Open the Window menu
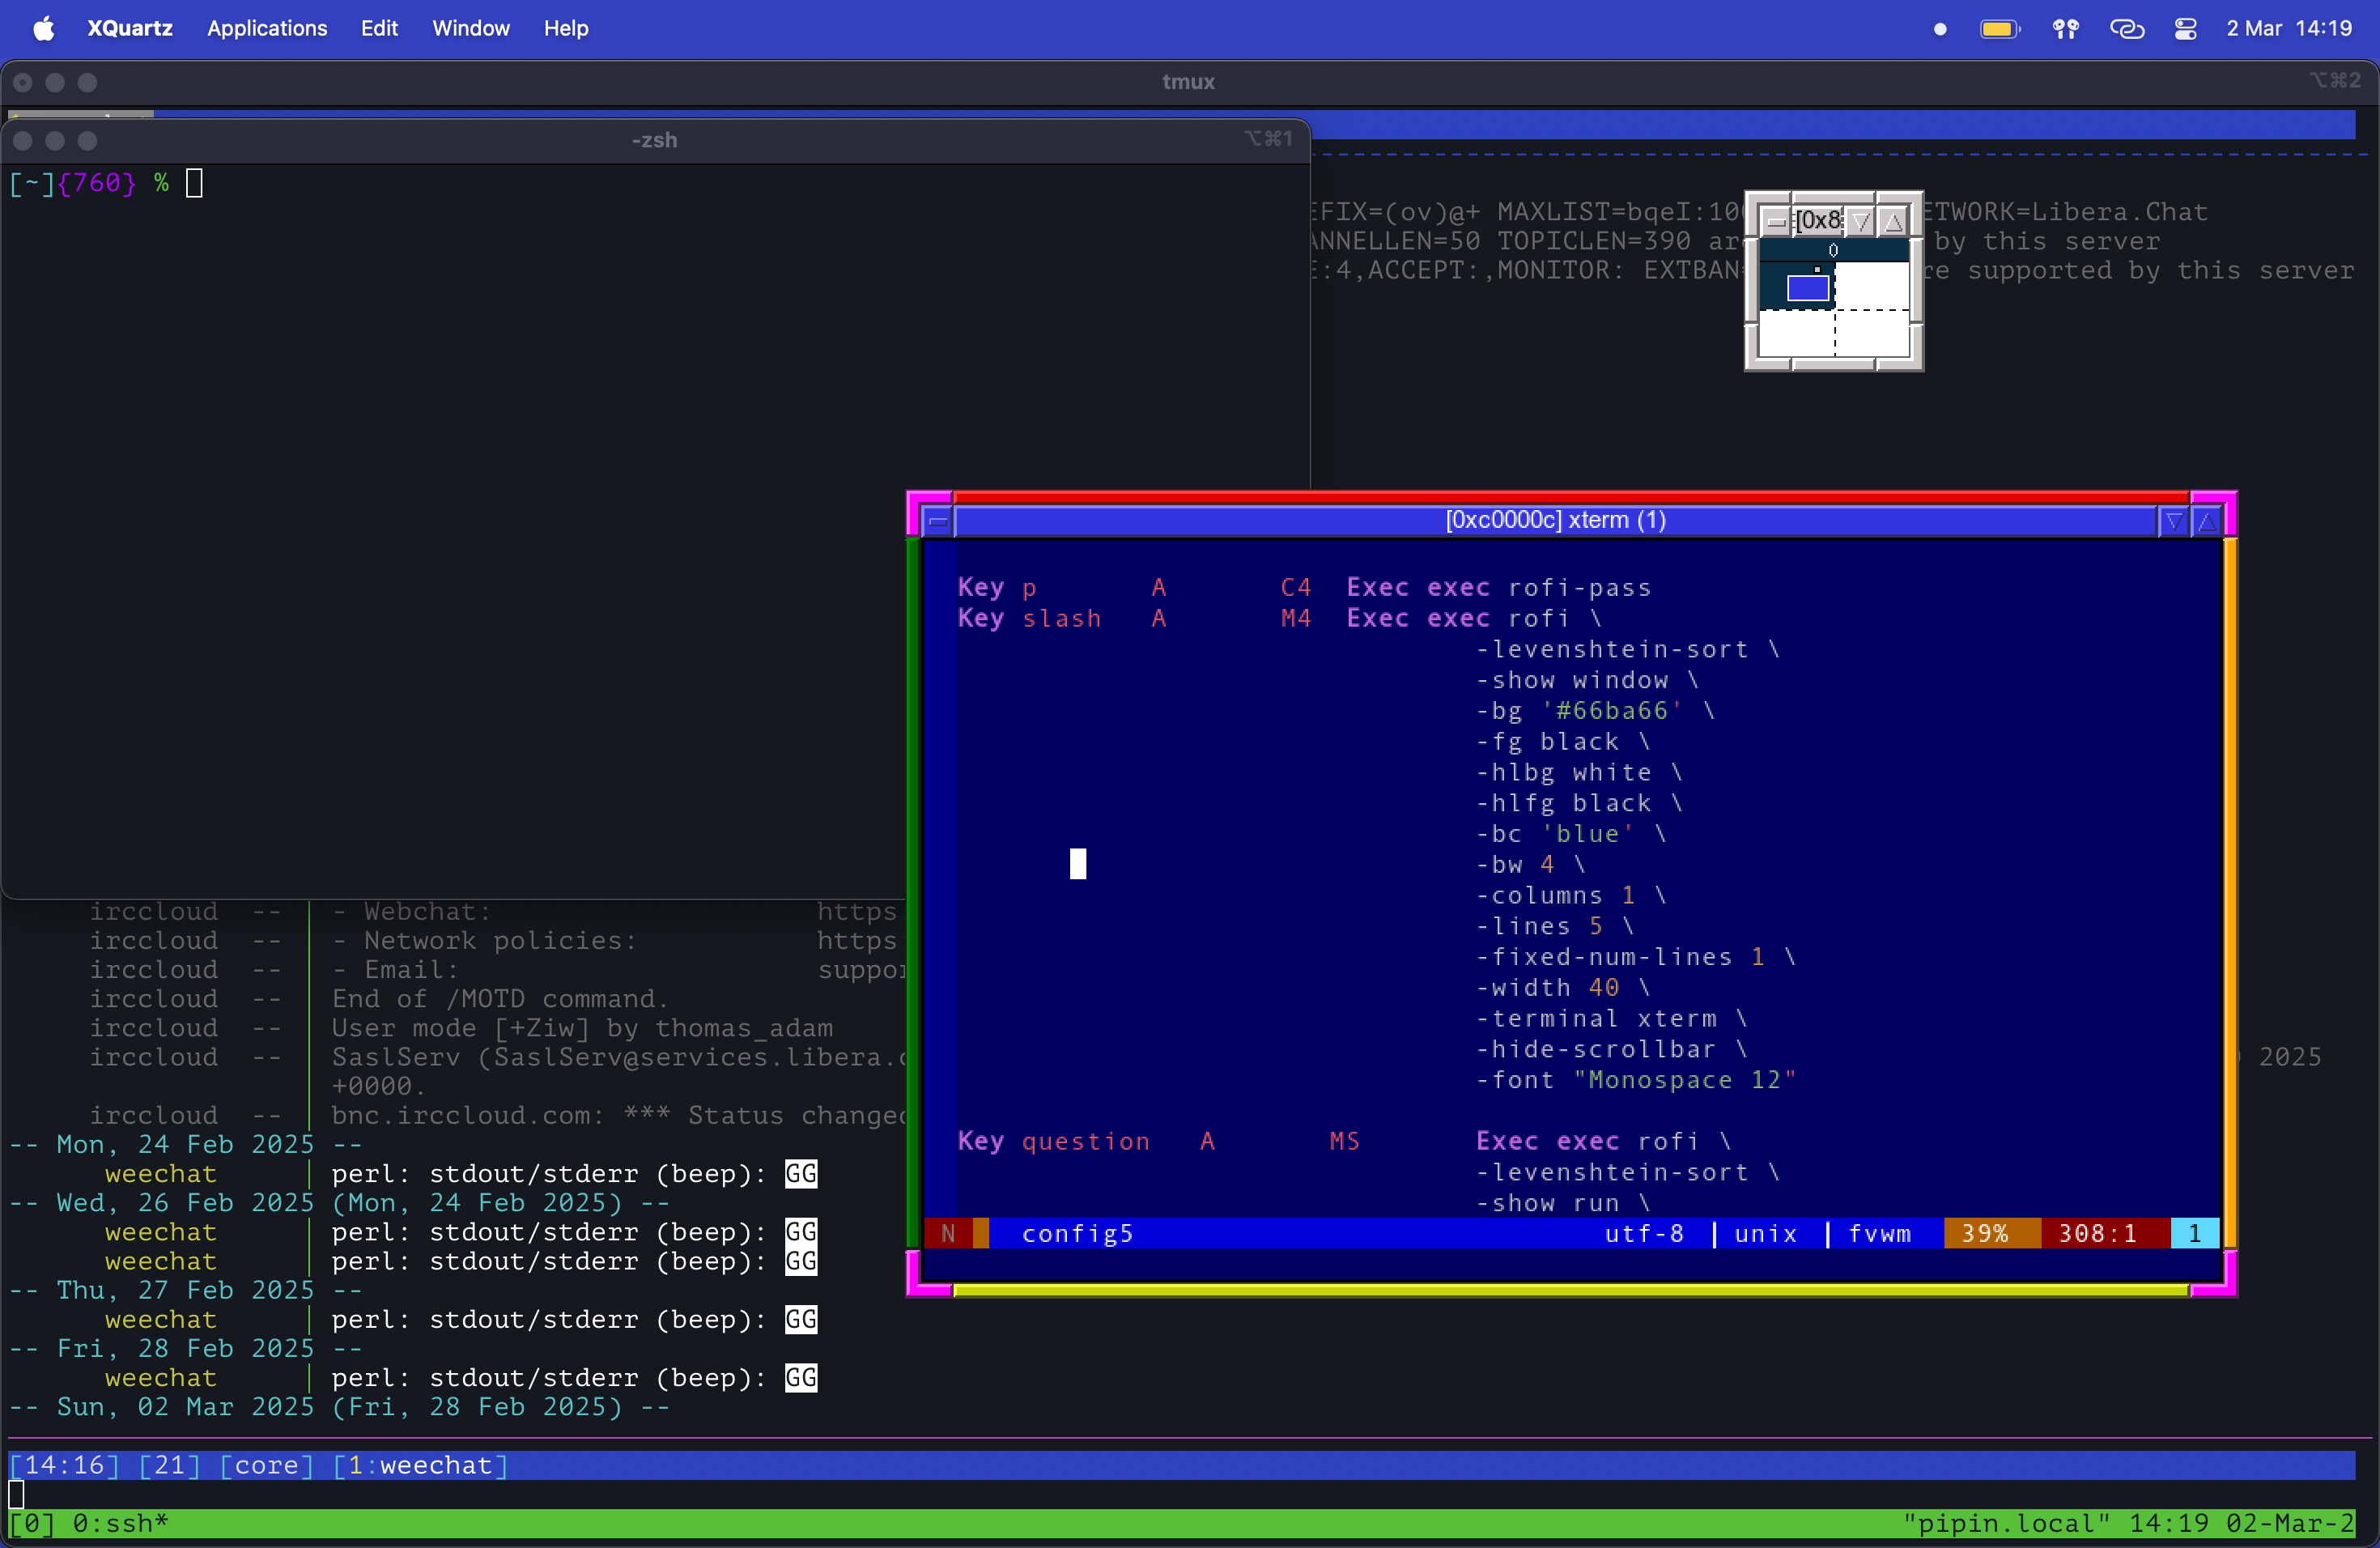Image resolution: width=2380 pixels, height=1548 pixels. (x=470, y=28)
